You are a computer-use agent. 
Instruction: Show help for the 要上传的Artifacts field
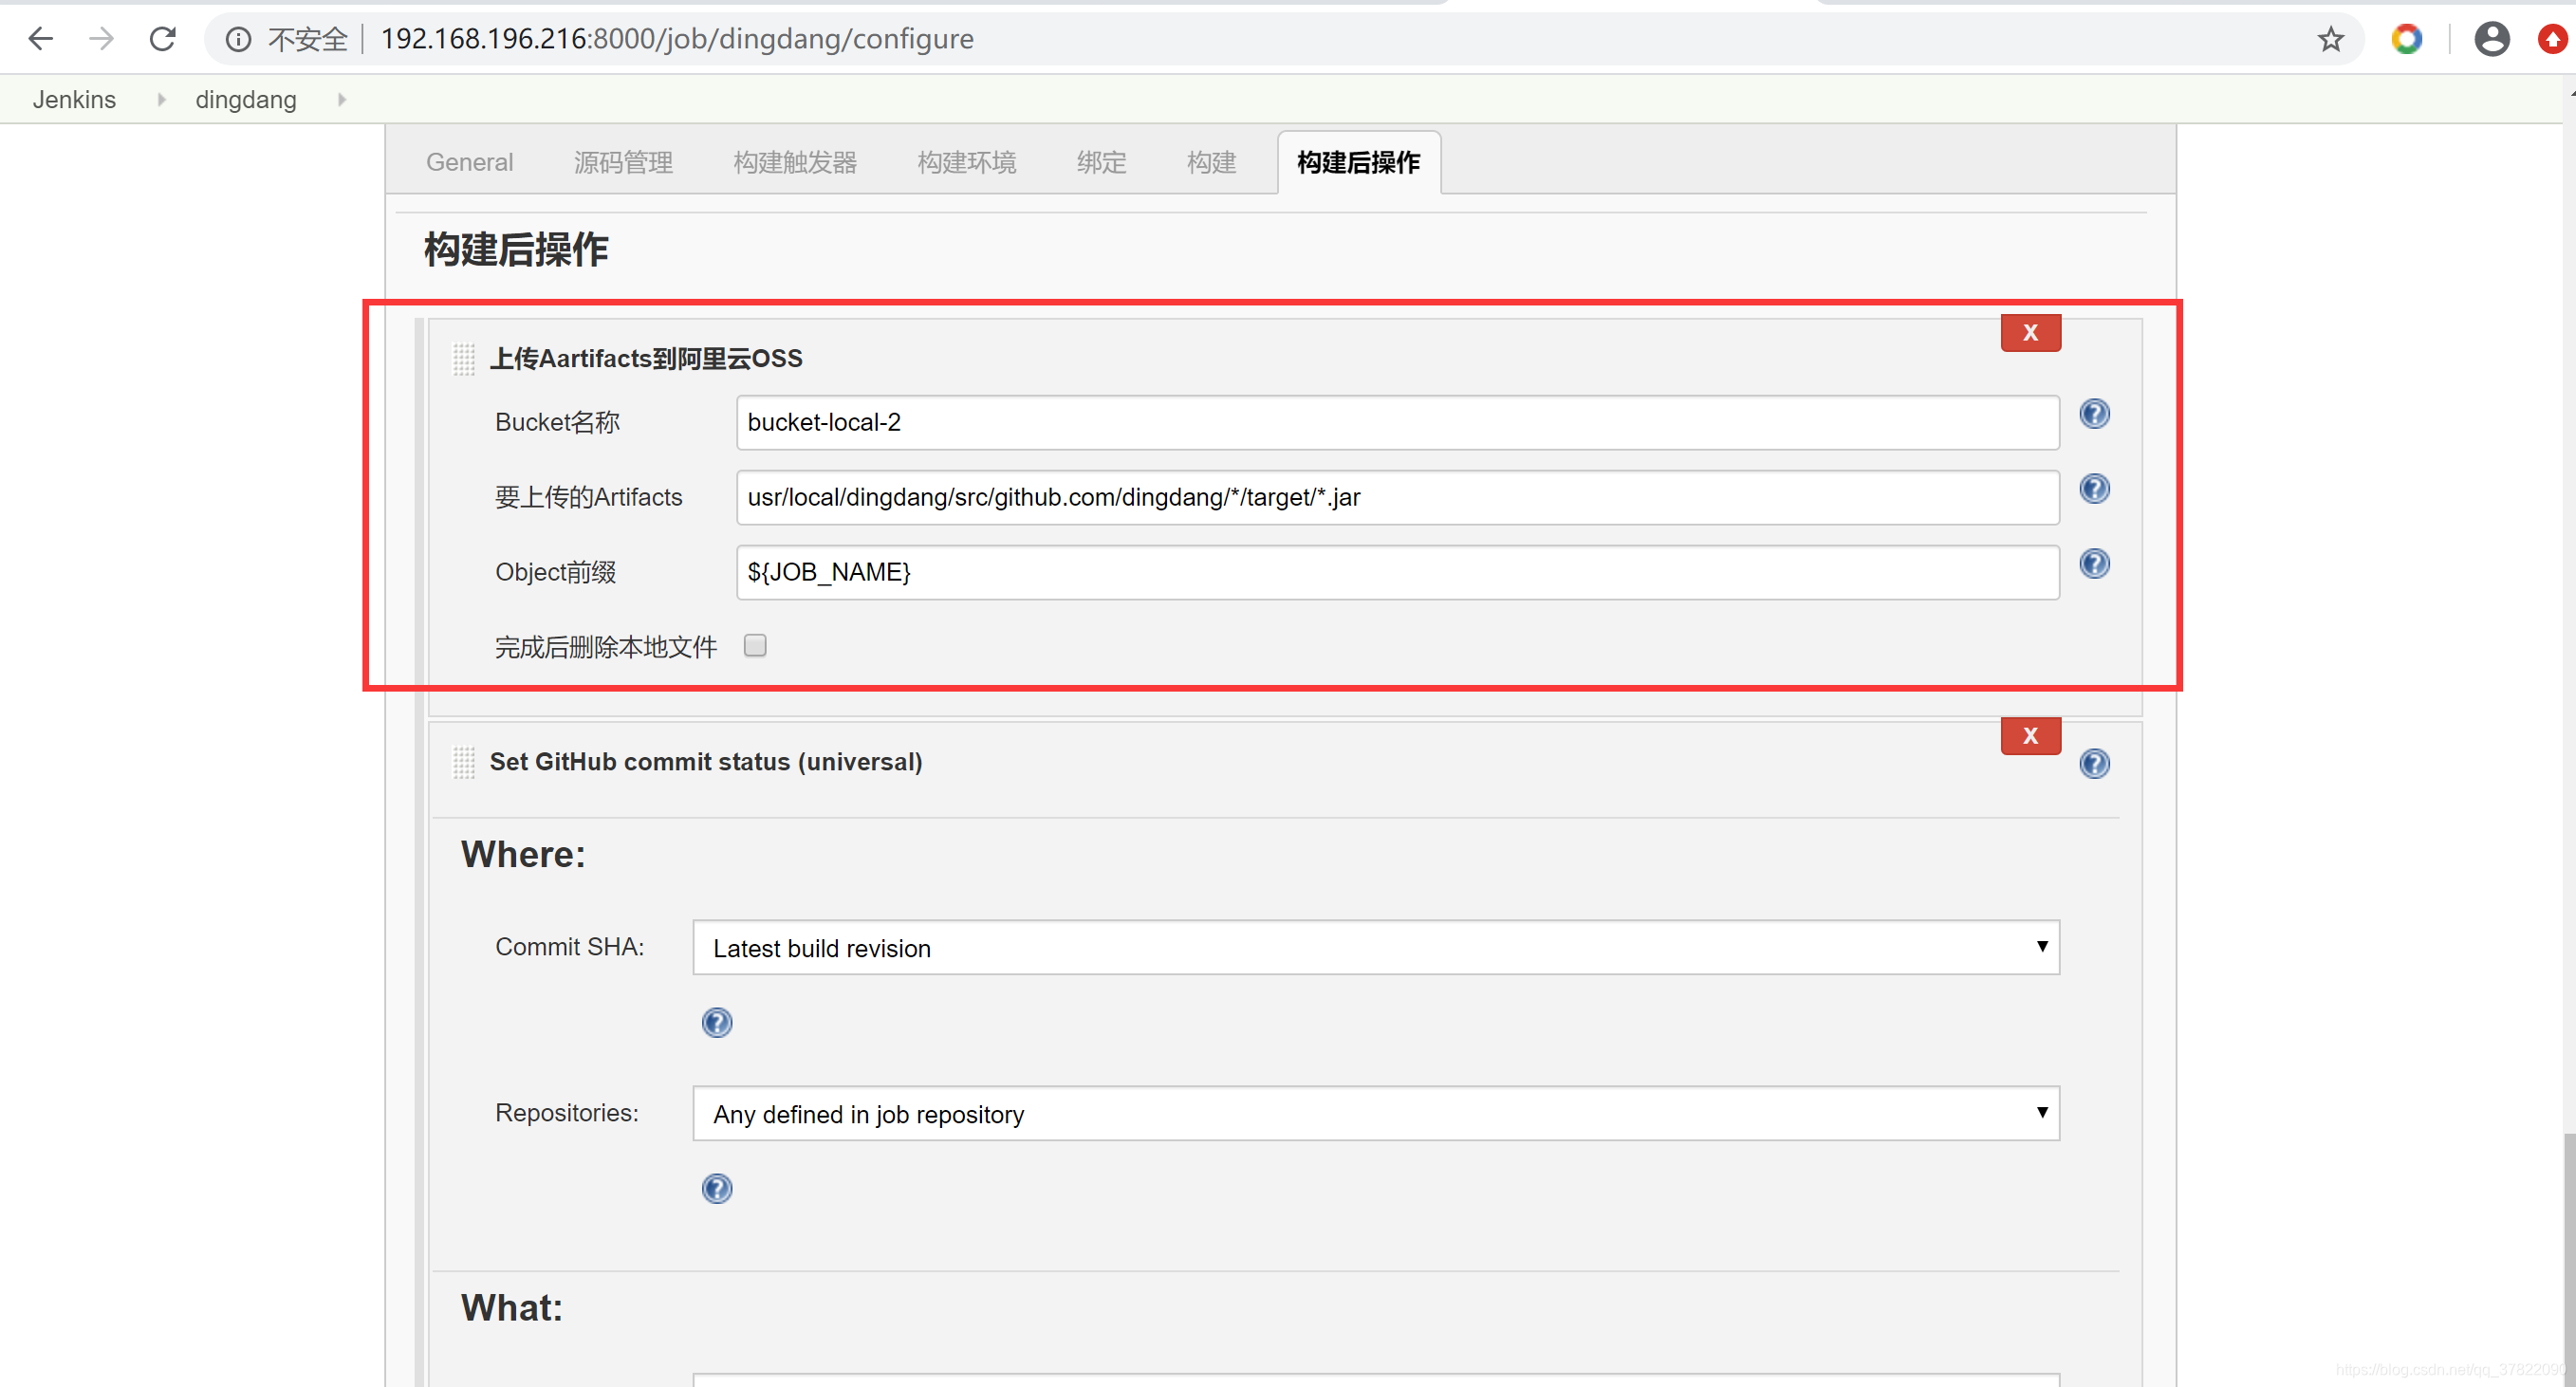click(x=2094, y=489)
